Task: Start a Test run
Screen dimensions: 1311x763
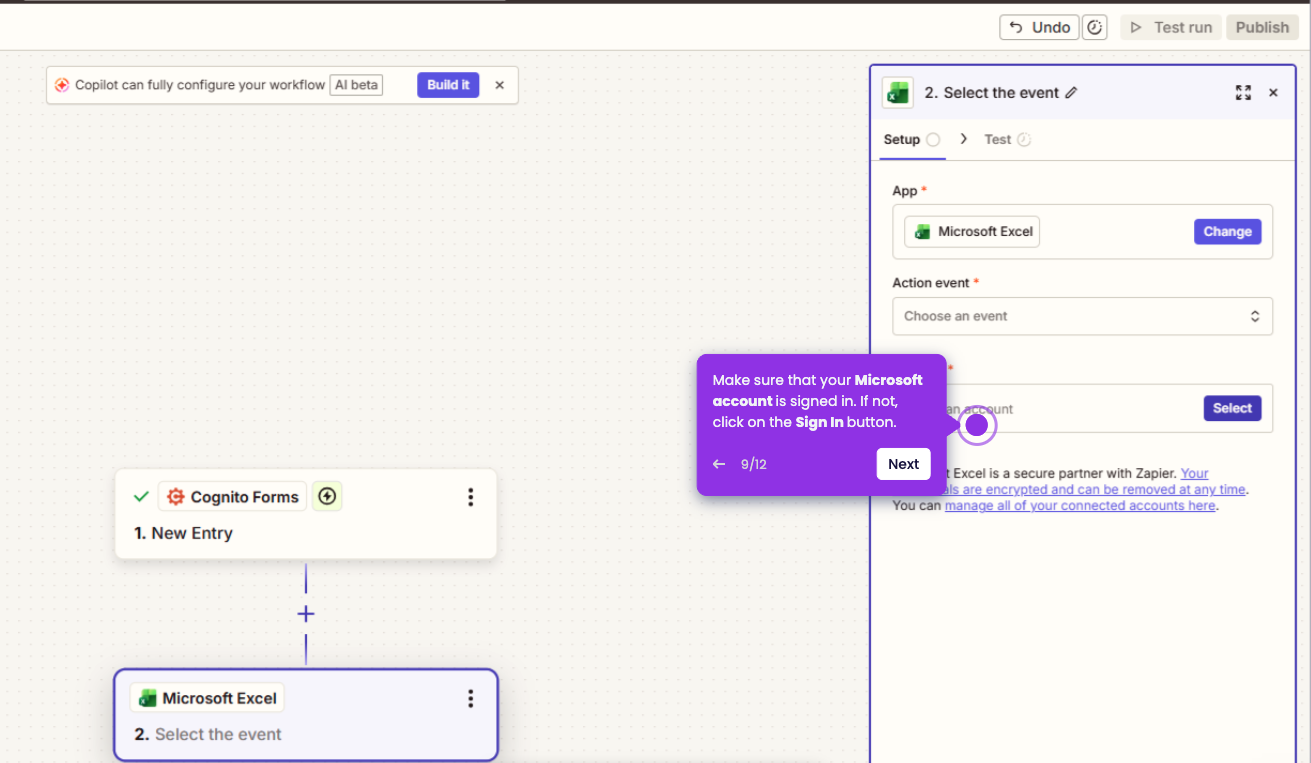Action: tap(1171, 27)
